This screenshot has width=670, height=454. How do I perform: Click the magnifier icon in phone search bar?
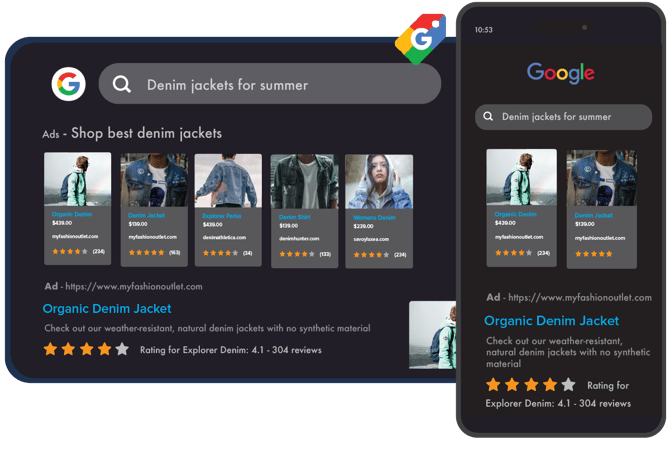coord(488,116)
